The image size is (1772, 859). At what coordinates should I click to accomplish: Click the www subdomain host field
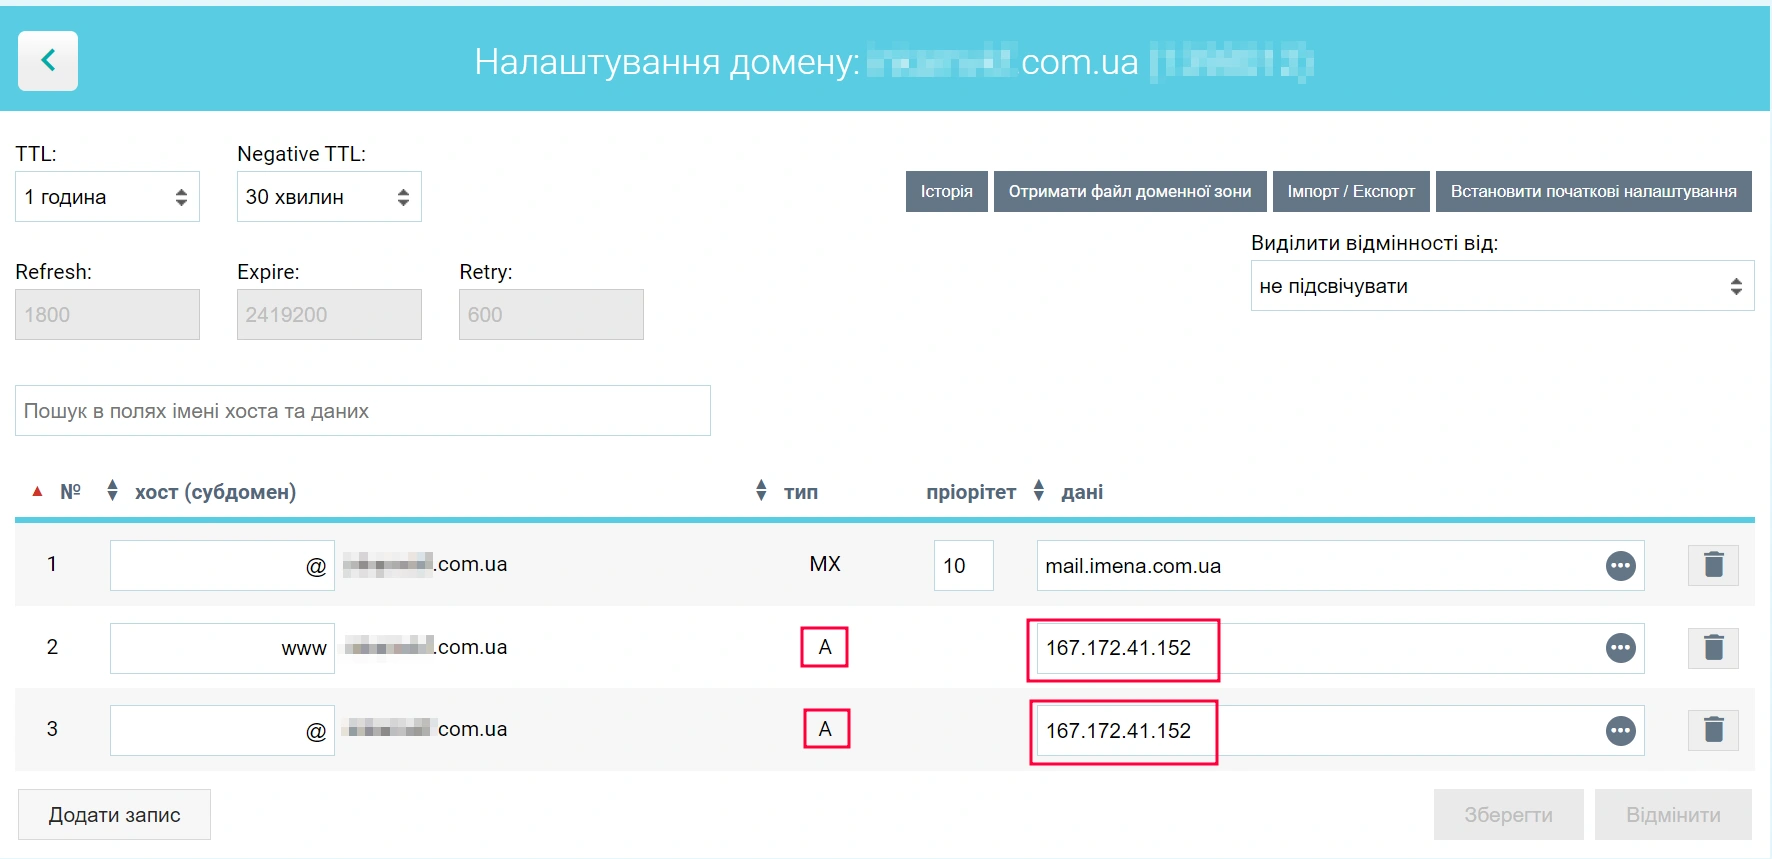click(x=222, y=648)
